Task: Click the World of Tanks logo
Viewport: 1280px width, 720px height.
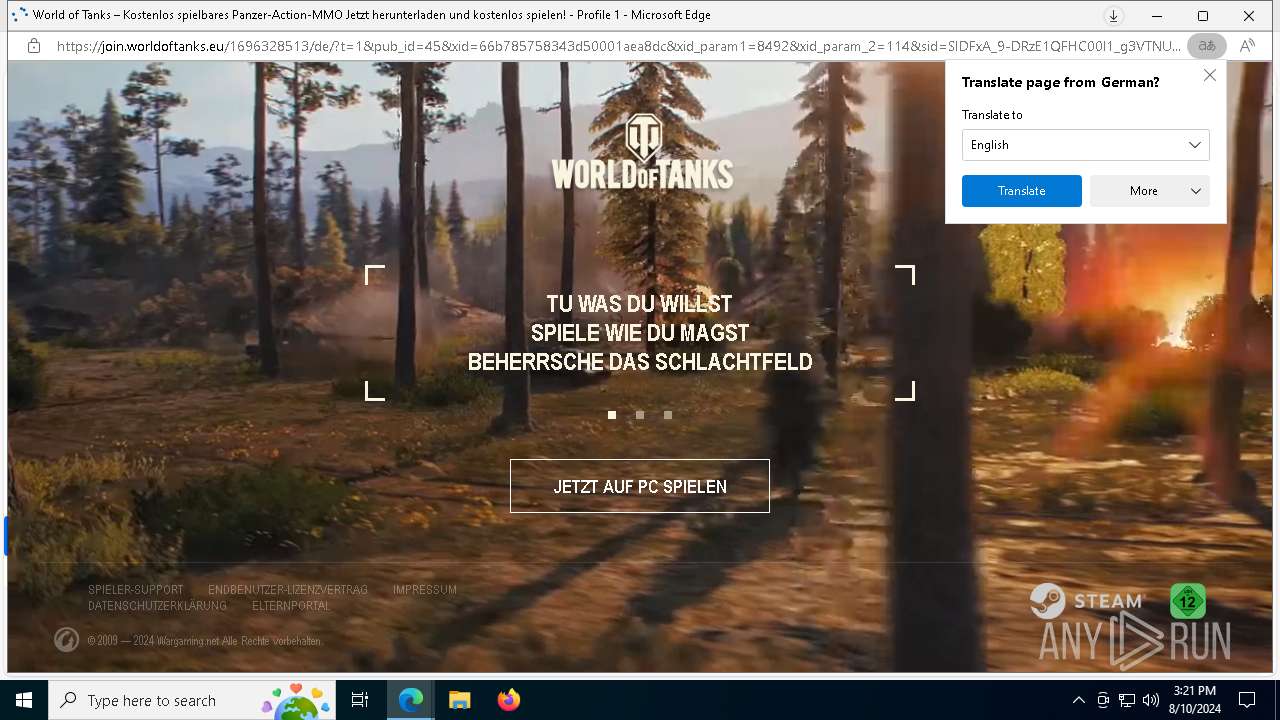Action: click(x=642, y=152)
